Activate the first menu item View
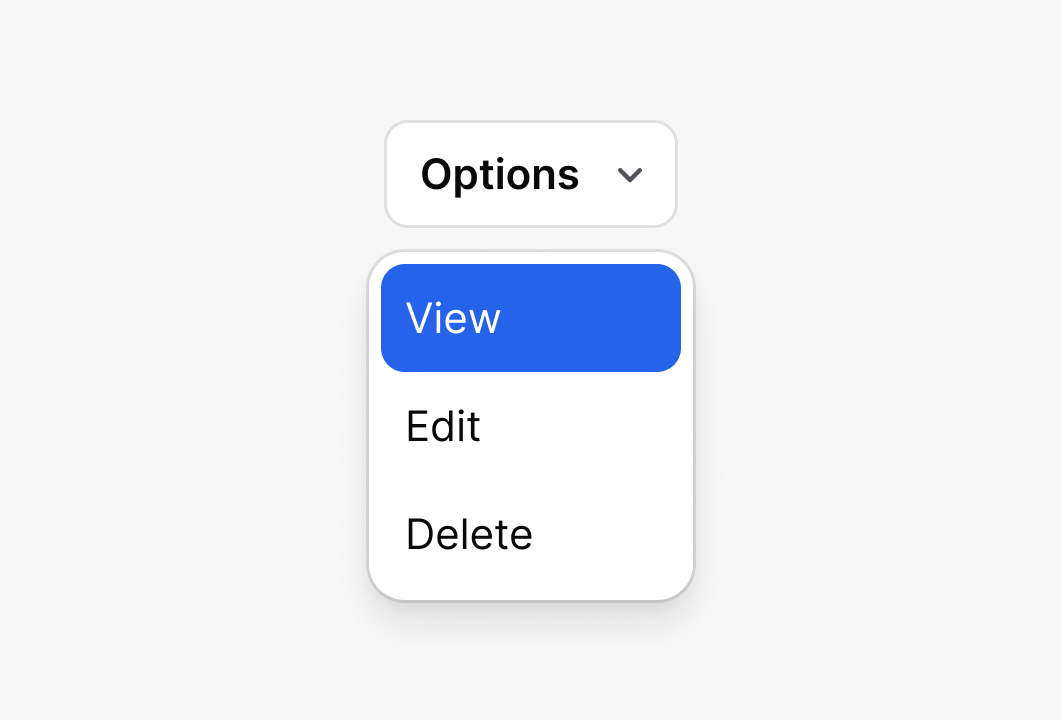Image resolution: width=1062 pixels, height=720 pixels. [x=530, y=318]
